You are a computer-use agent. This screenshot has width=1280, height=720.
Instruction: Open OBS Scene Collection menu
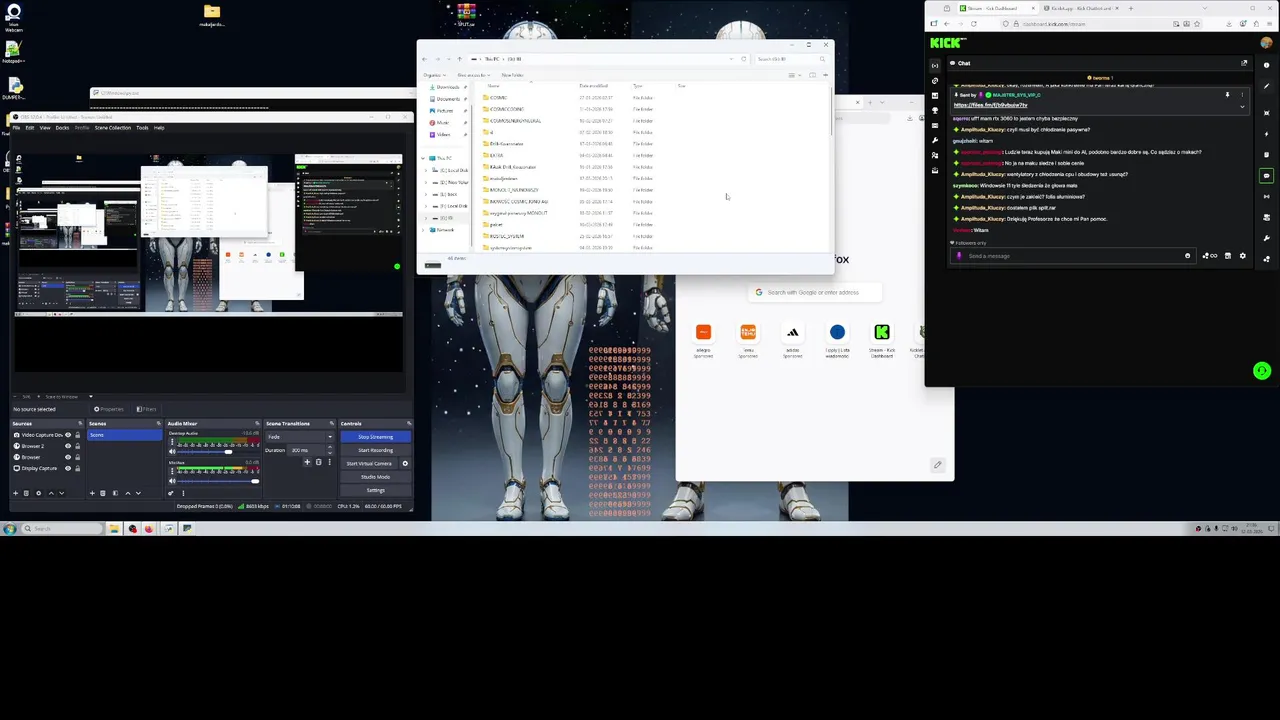(x=113, y=127)
